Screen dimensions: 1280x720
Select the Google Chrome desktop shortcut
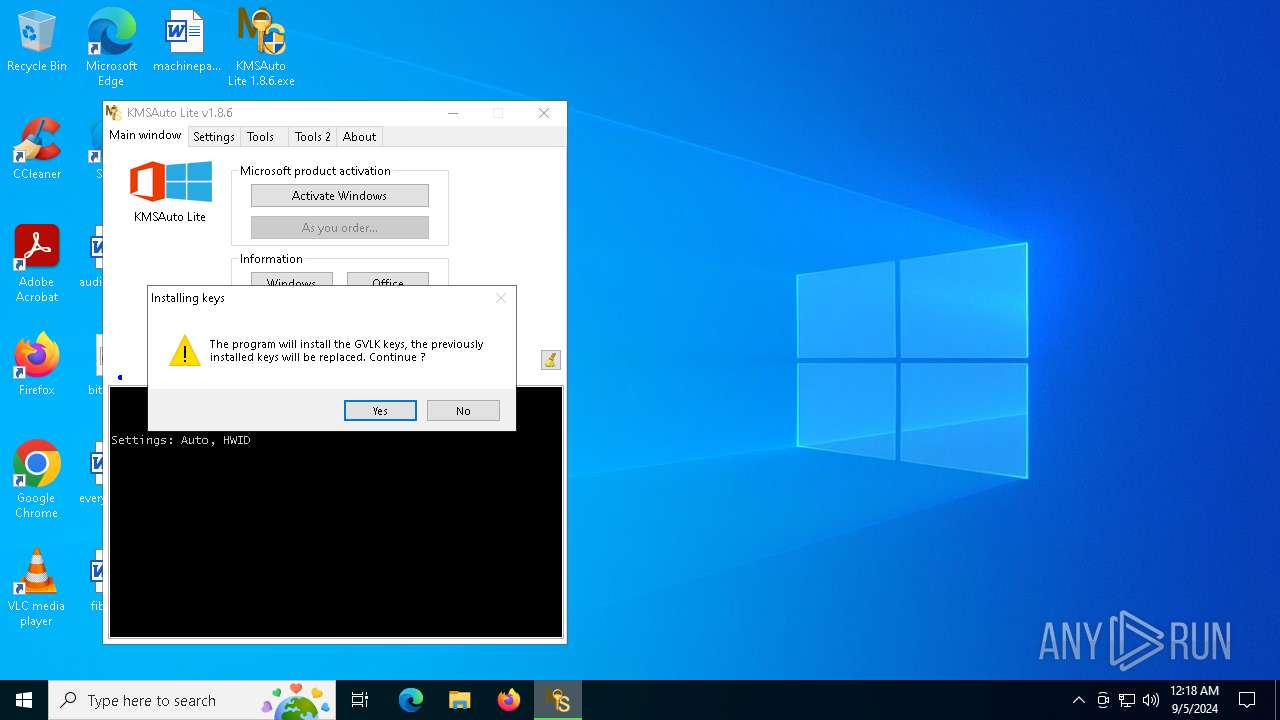(37, 480)
